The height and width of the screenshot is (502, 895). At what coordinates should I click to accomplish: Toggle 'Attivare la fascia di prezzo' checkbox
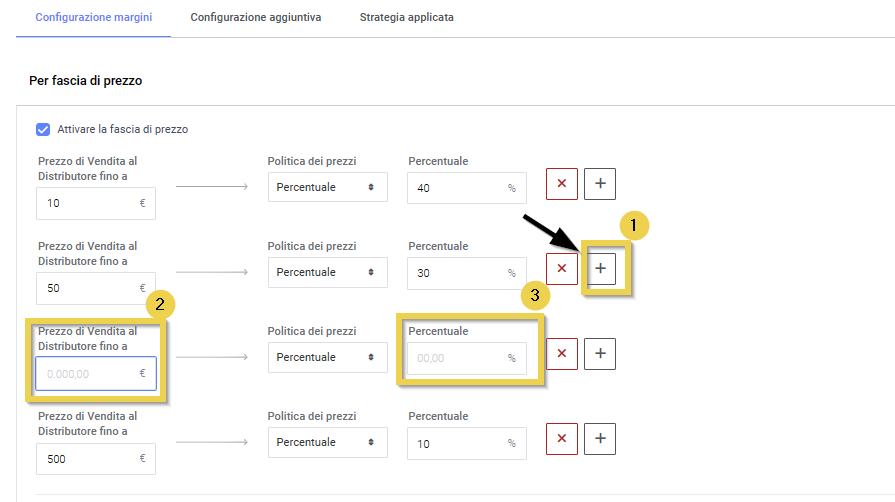click(43, 129)
